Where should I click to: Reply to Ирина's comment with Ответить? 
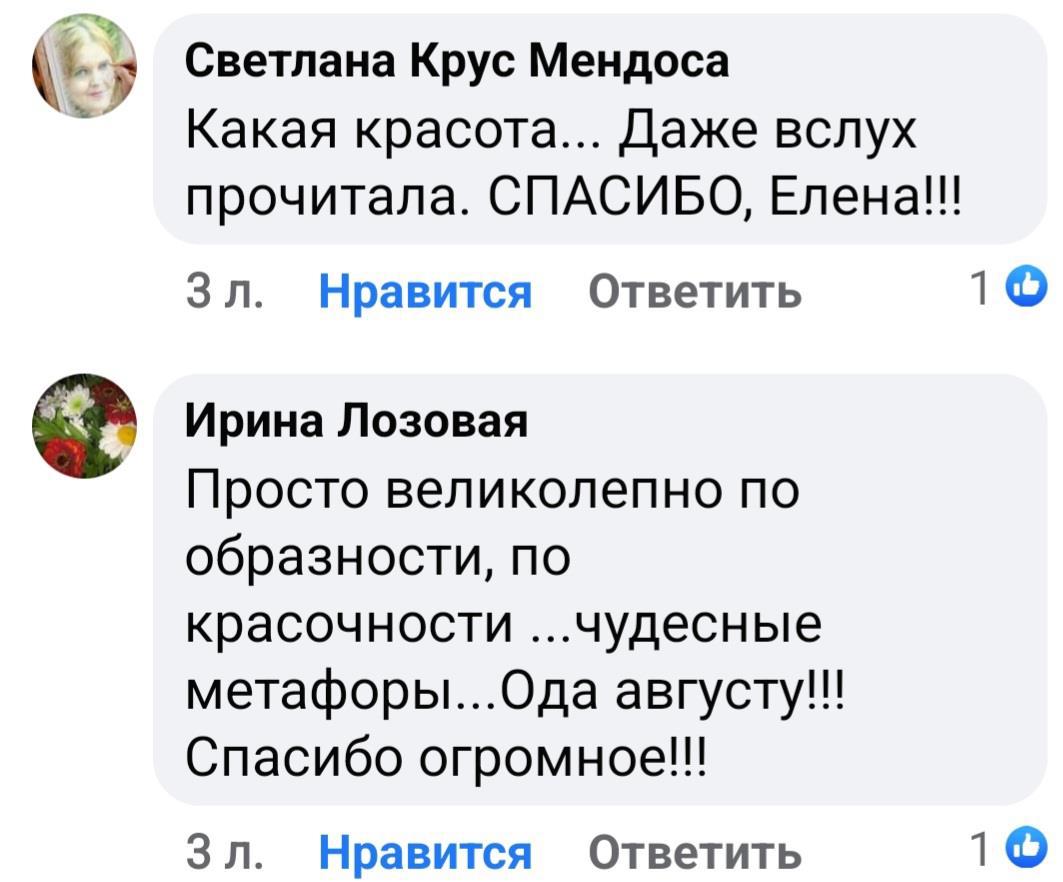695,854
